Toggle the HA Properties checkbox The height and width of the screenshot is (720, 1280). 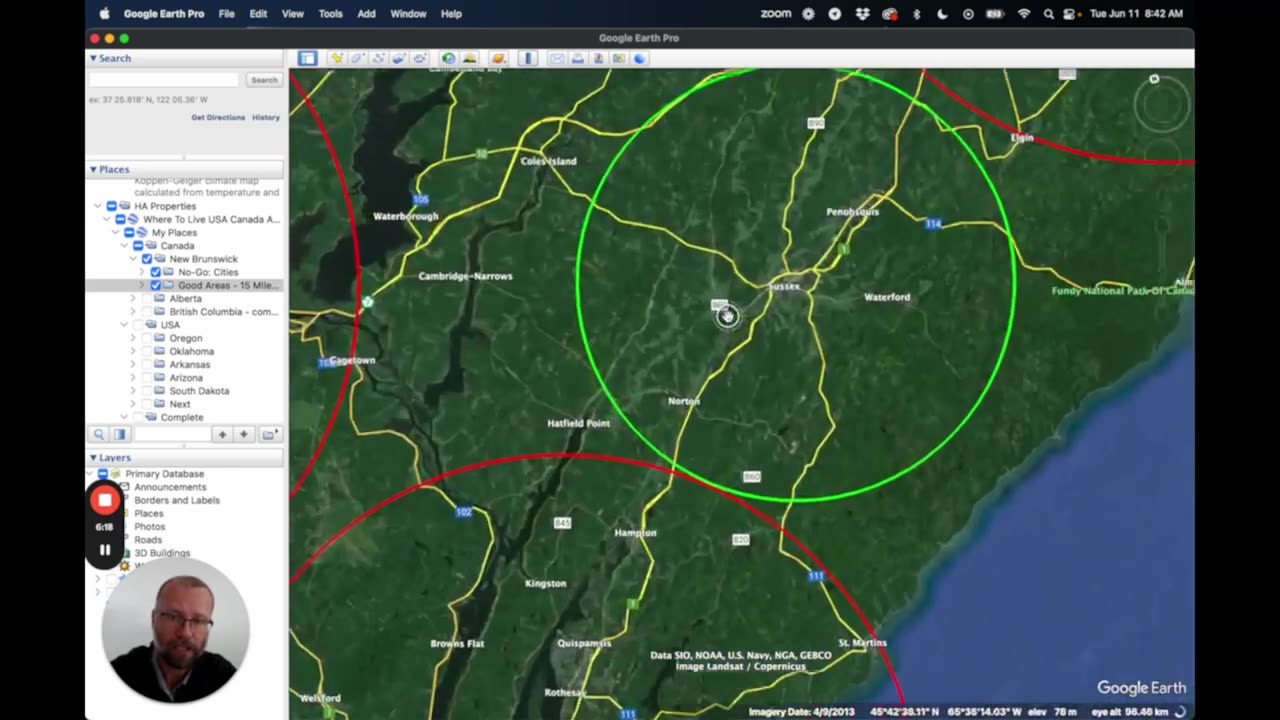[111, 206]
